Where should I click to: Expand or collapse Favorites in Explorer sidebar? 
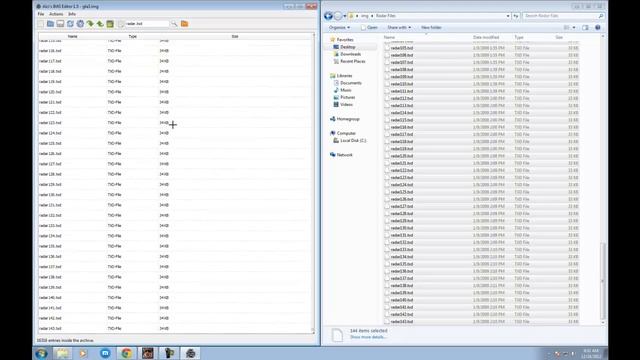tap(344, 40)
